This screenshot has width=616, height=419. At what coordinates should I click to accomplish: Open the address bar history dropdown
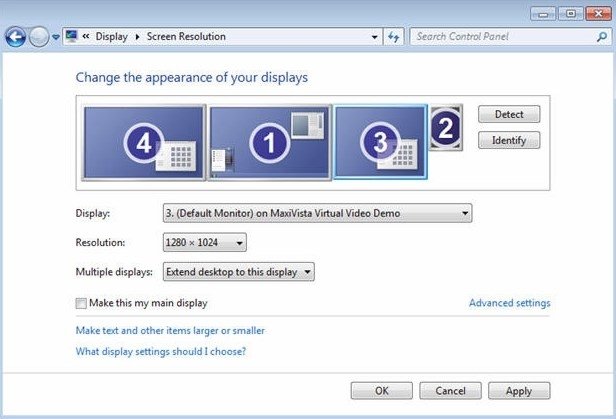click(x=374, y=37)
